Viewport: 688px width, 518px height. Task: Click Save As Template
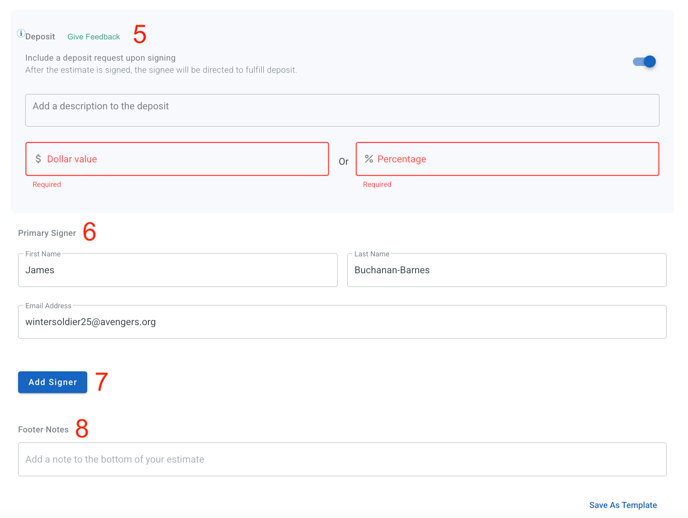click(623, 505)
